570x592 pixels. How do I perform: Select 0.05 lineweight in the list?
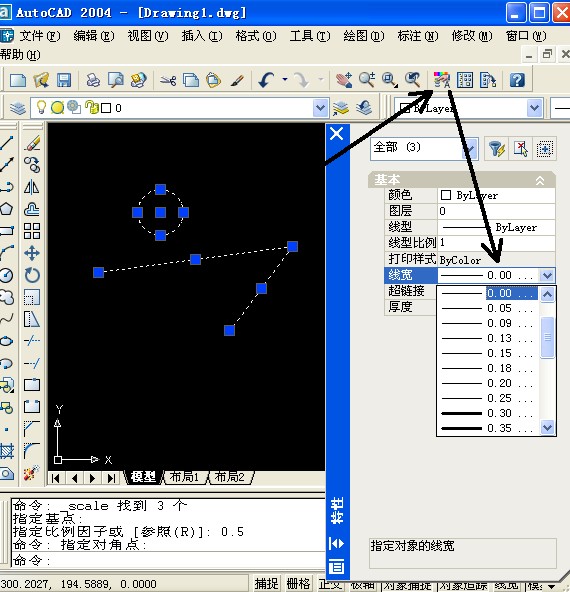pyautogui.click(x=488, y=308)
